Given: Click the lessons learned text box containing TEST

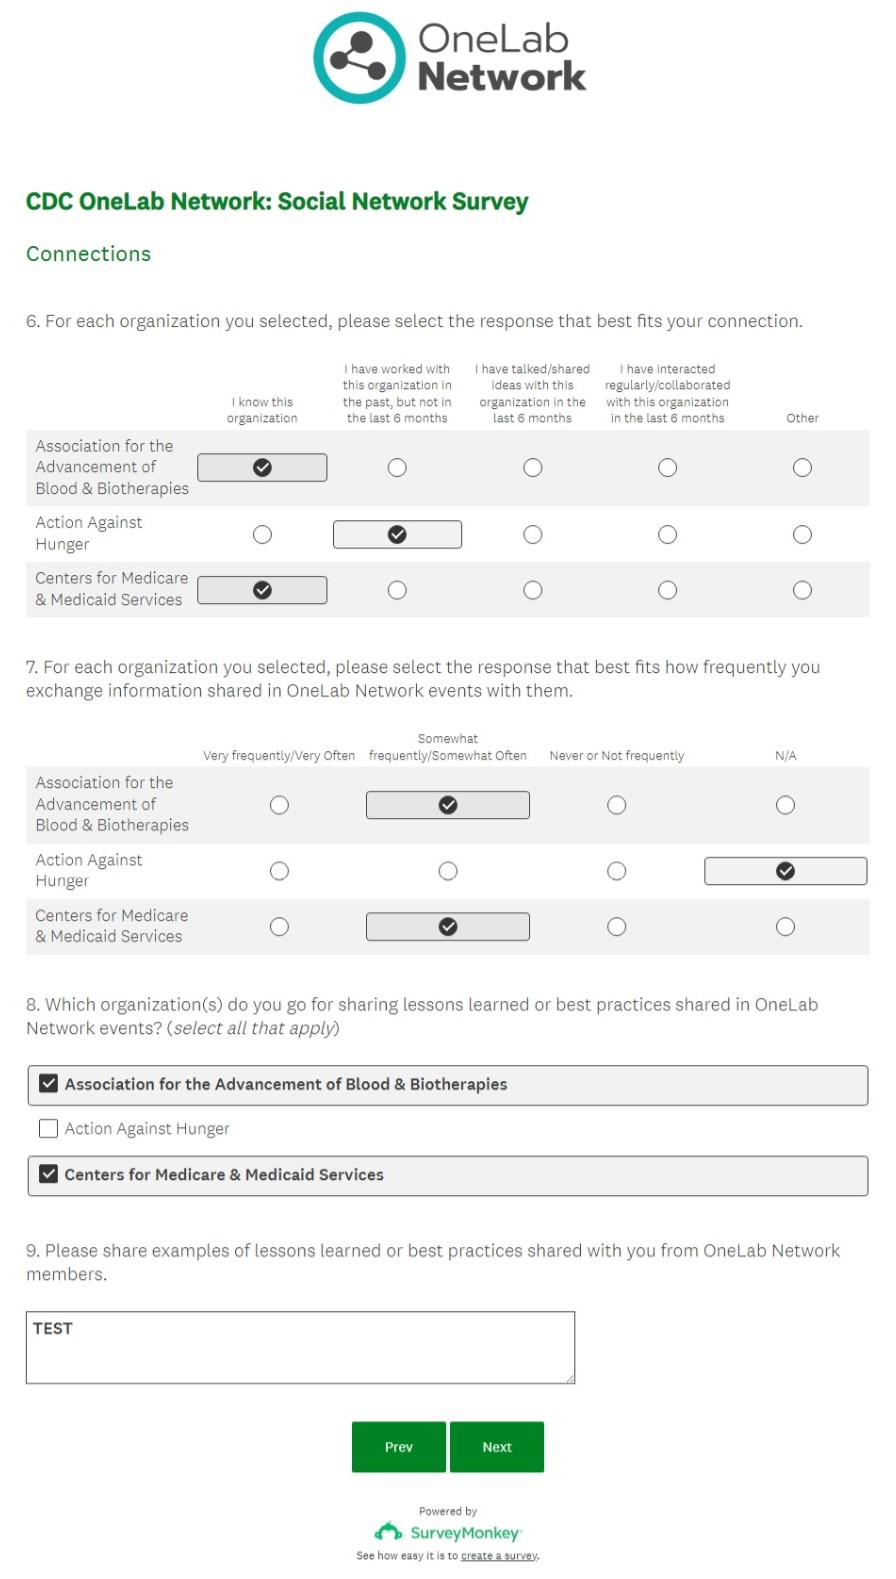Looking at the screenshot, I should tap(300, 1347).
